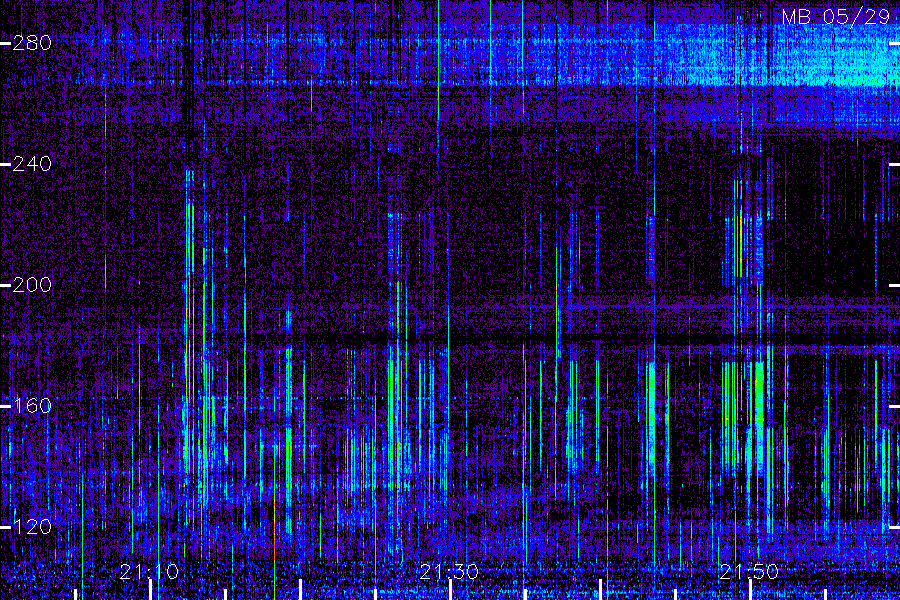This screenshot has width=900, height=600.
Task: Click the 200 frequency axis label
Action: [x=32, y=285]
